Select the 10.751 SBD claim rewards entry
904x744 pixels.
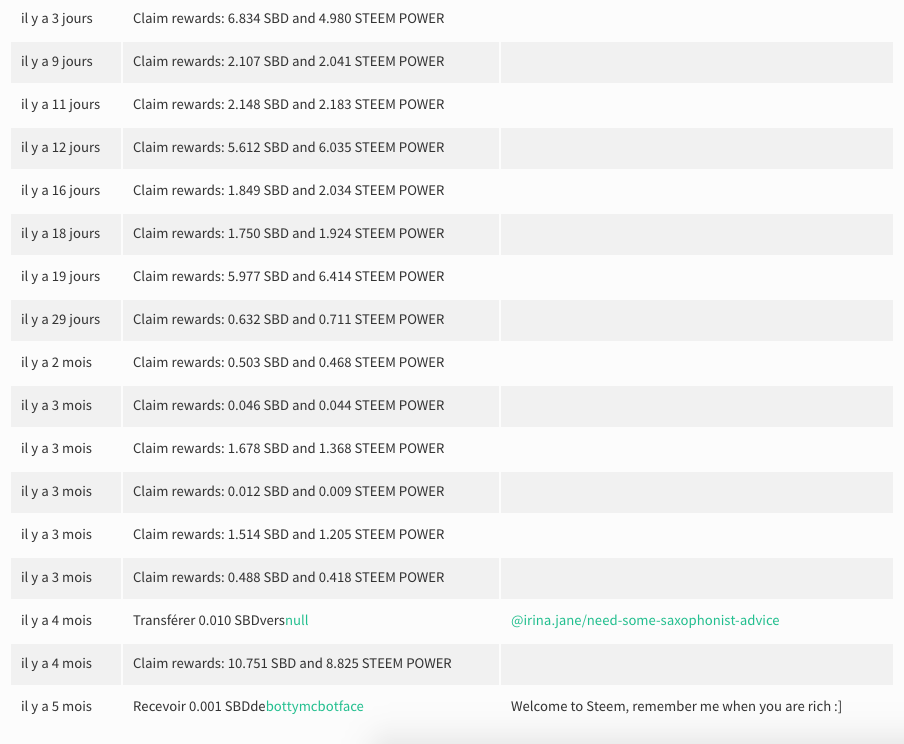292,663
